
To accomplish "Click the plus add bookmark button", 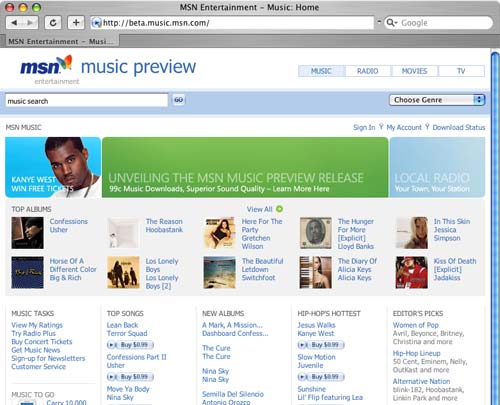I will (x=76, y=23).
